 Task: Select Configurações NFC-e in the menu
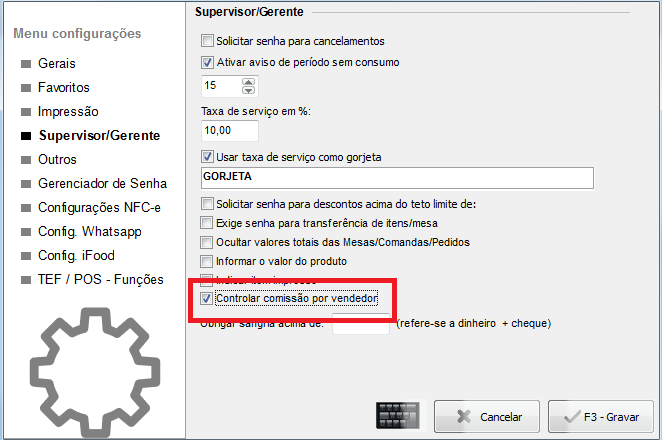[99, 208]
